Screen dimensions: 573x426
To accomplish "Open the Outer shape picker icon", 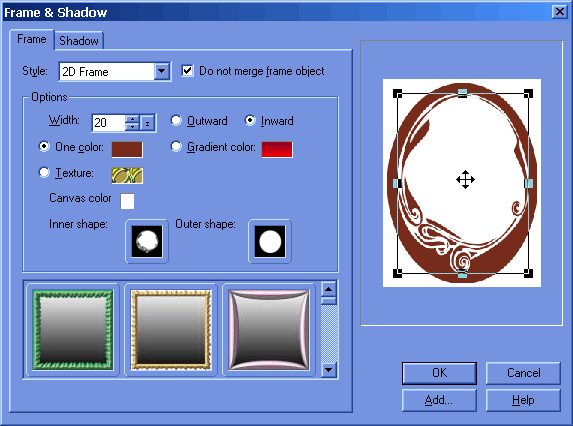I will 270,241.
